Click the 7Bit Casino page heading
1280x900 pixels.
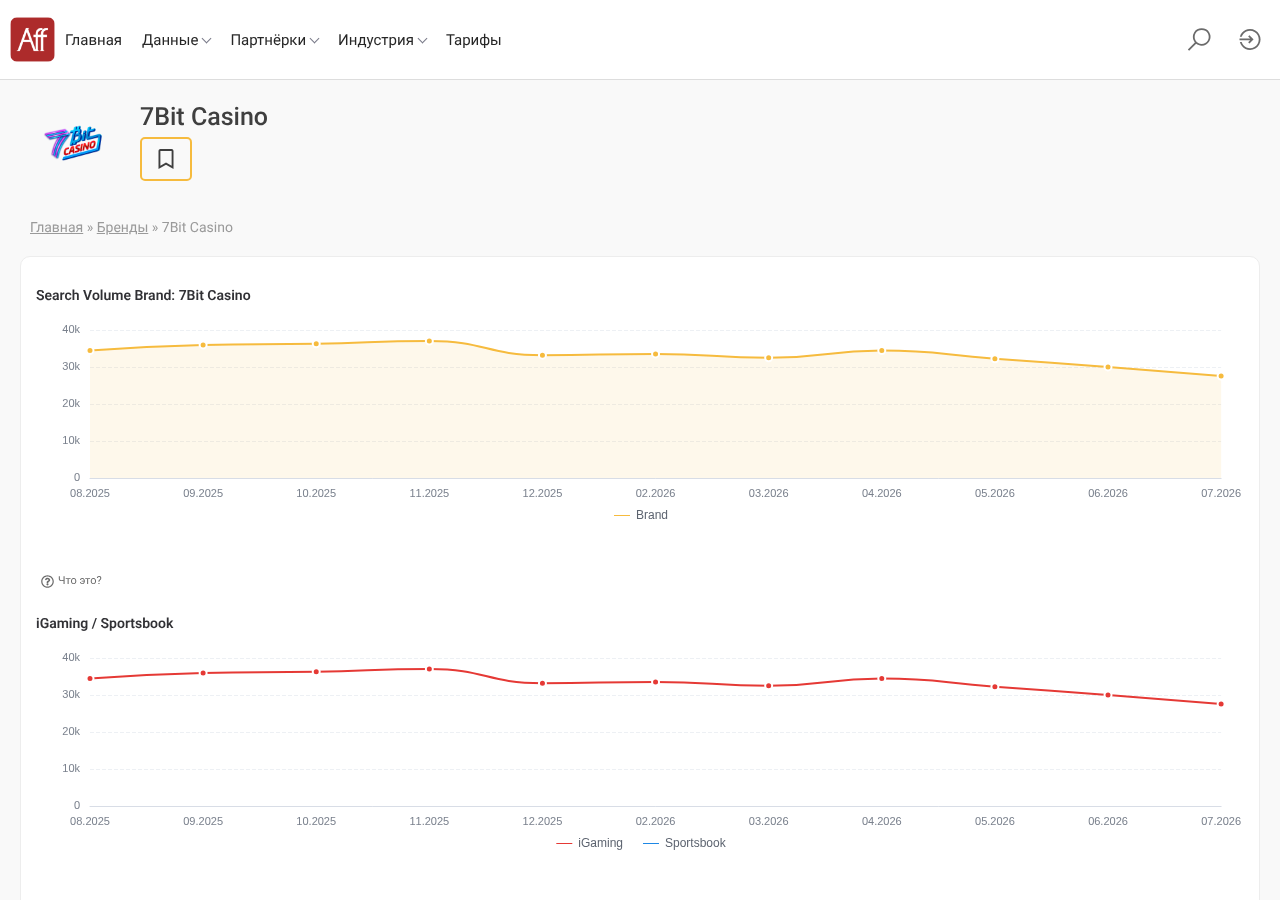(x=204, y=117)
